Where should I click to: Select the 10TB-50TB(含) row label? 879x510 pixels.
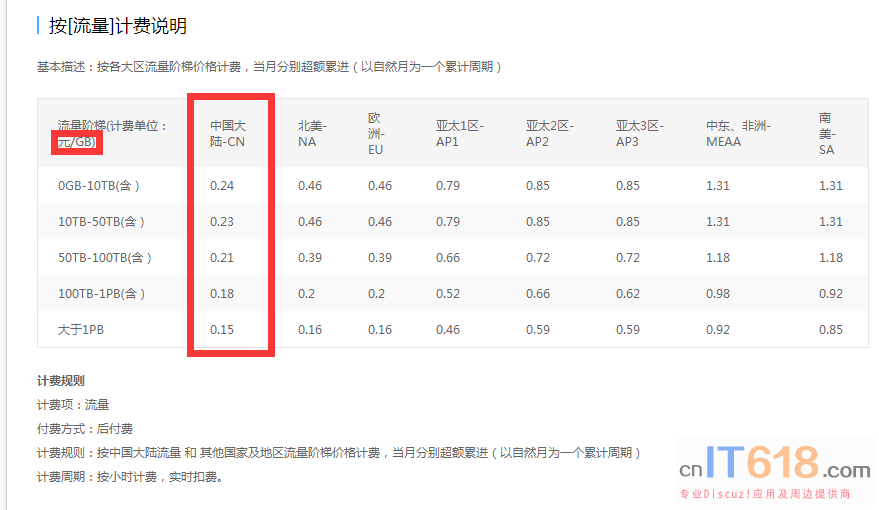point(102,222)
